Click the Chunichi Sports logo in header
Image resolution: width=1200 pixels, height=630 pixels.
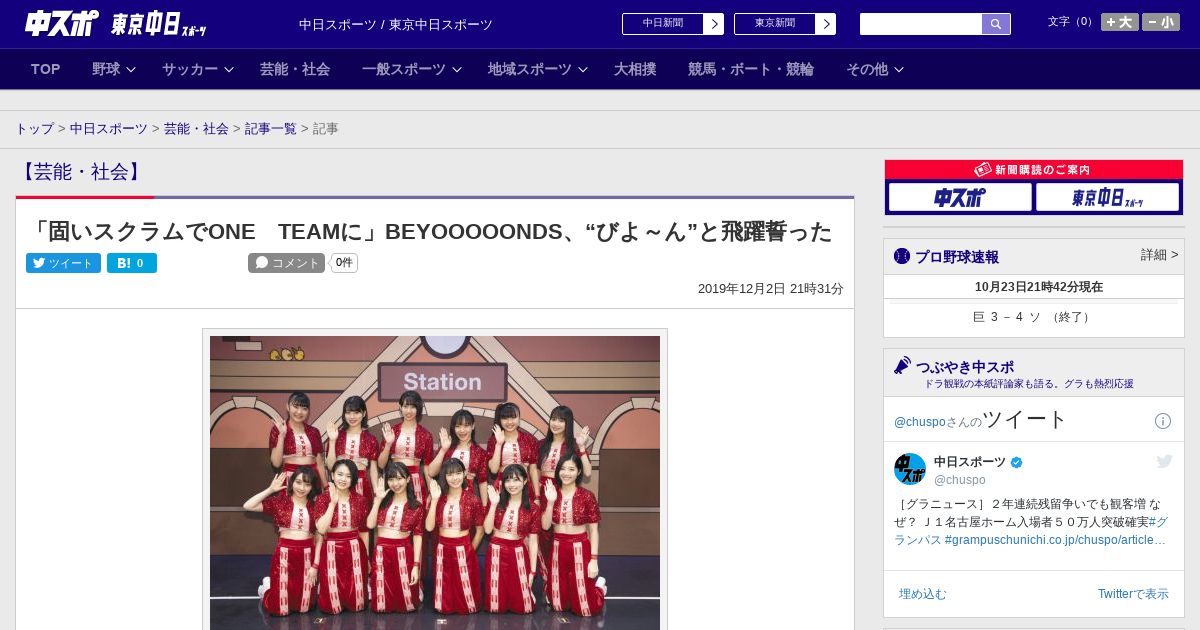tap(61, 23)
